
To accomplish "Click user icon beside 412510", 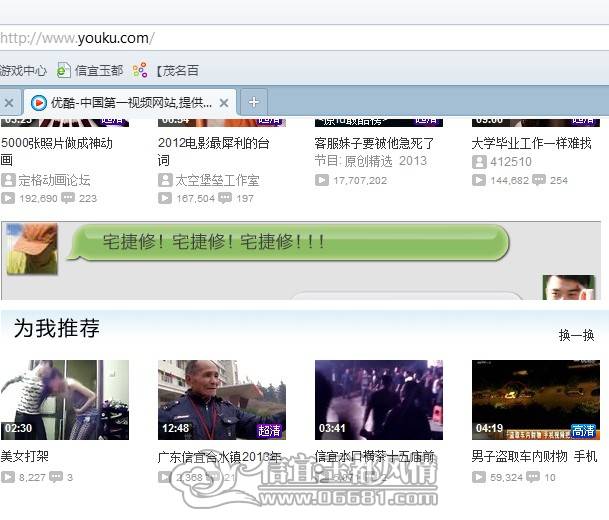I will [479, 162].
